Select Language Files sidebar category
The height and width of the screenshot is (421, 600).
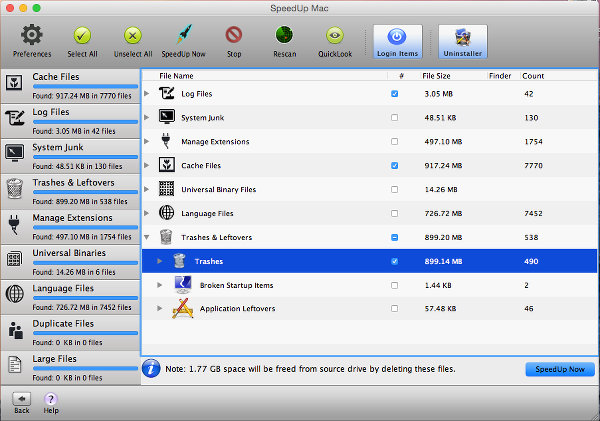(x=70, y=297)
